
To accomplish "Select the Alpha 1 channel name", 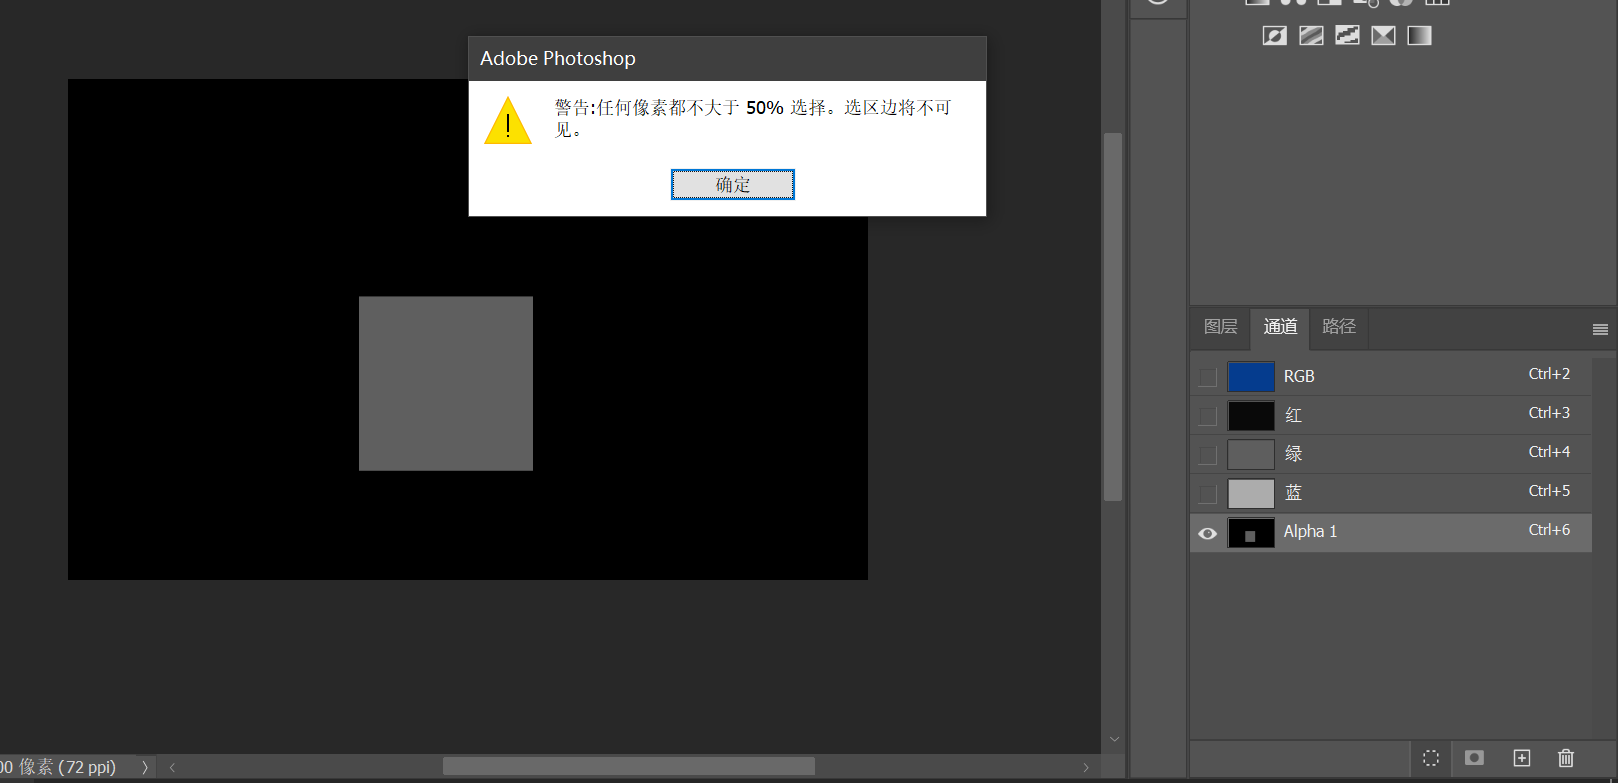I will 1310,532.
